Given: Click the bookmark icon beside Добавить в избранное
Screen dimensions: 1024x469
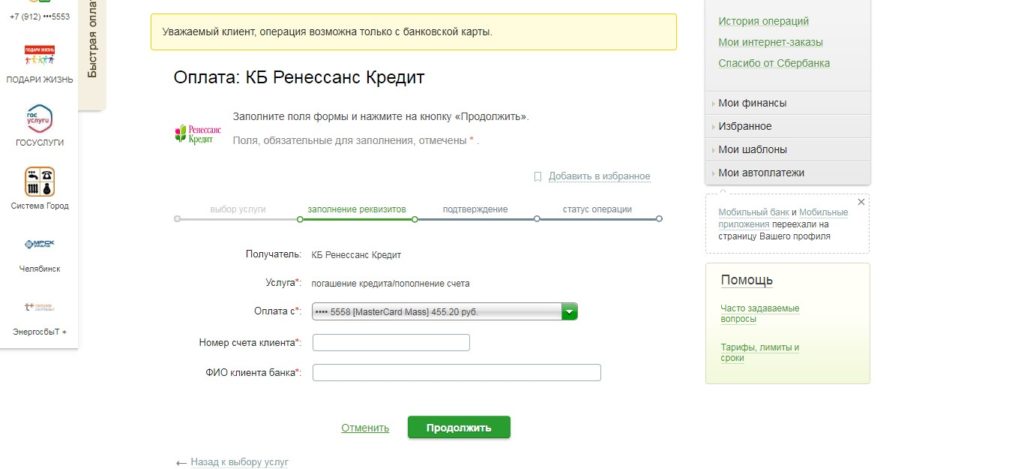Looking at the screenshot, I should click(x=537, y=176).
